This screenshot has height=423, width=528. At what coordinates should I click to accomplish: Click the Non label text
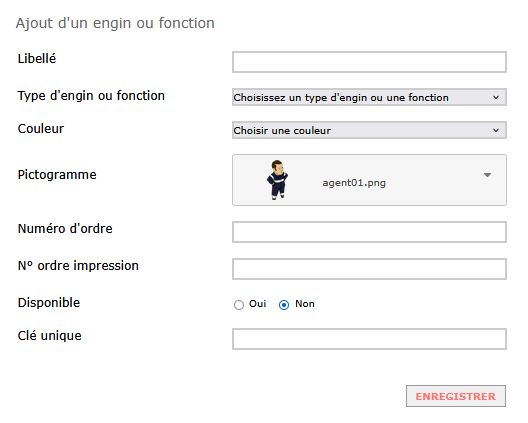coord(305,304)
